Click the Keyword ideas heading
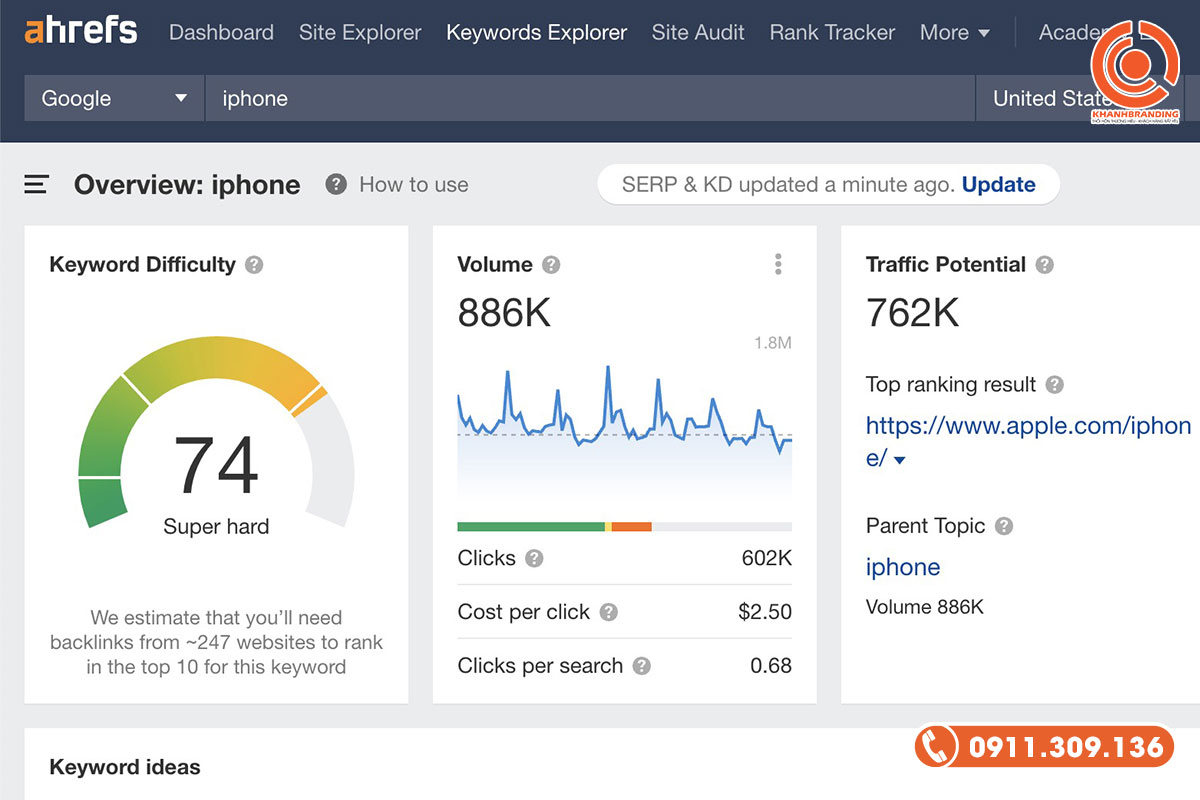 125,767
